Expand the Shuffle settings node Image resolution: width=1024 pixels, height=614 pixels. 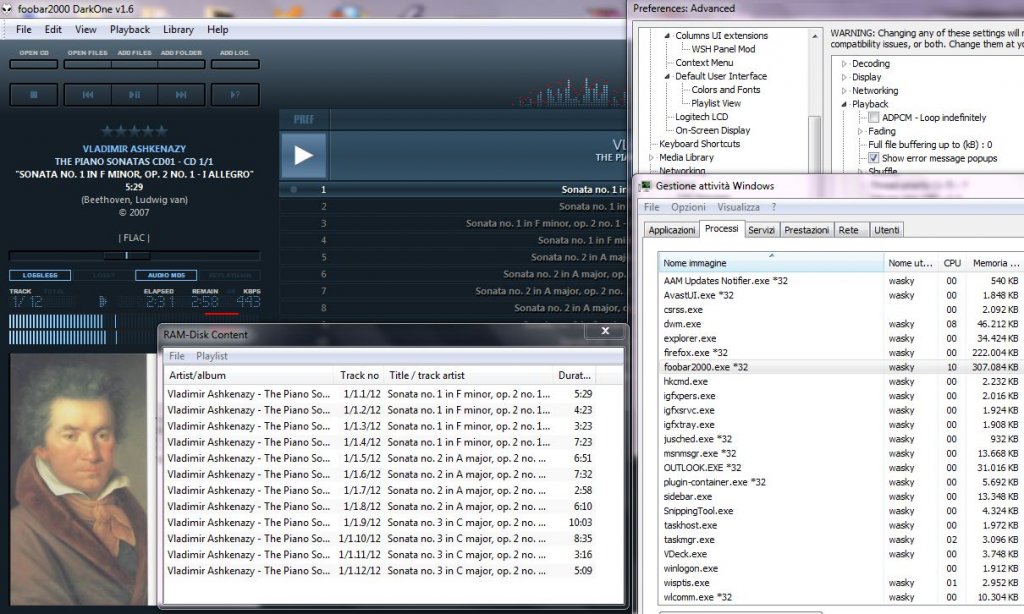(860, 171)
